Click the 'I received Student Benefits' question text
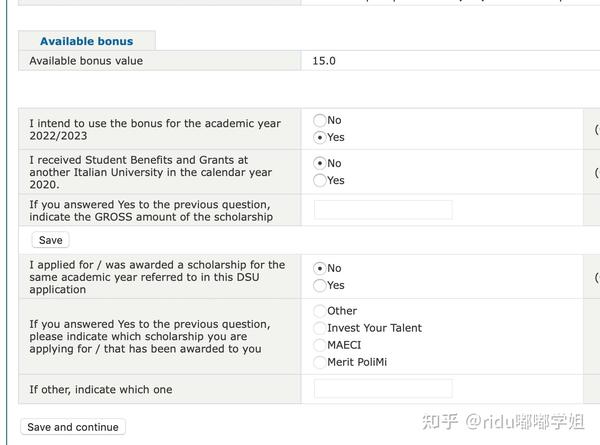 (150, 172)
